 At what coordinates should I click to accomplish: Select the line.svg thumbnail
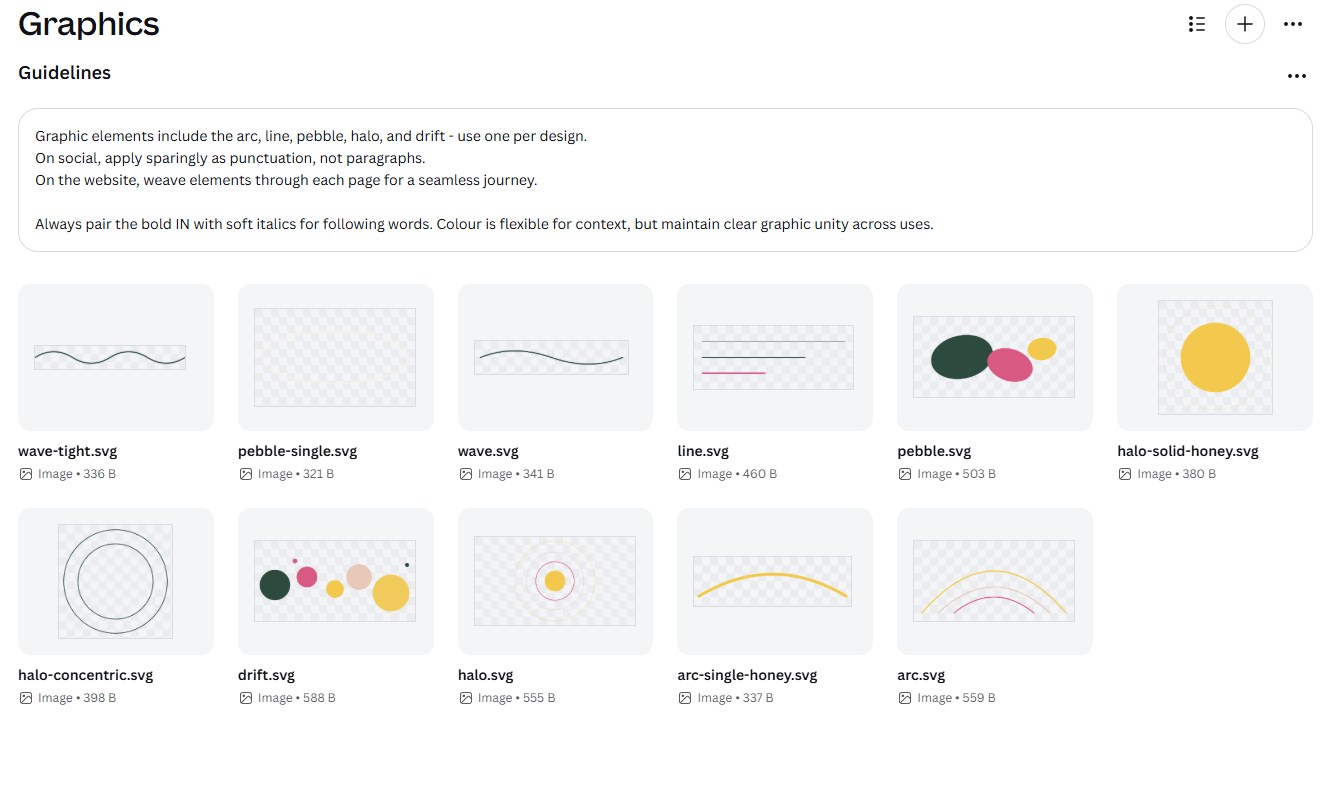(x=775, y=357)
